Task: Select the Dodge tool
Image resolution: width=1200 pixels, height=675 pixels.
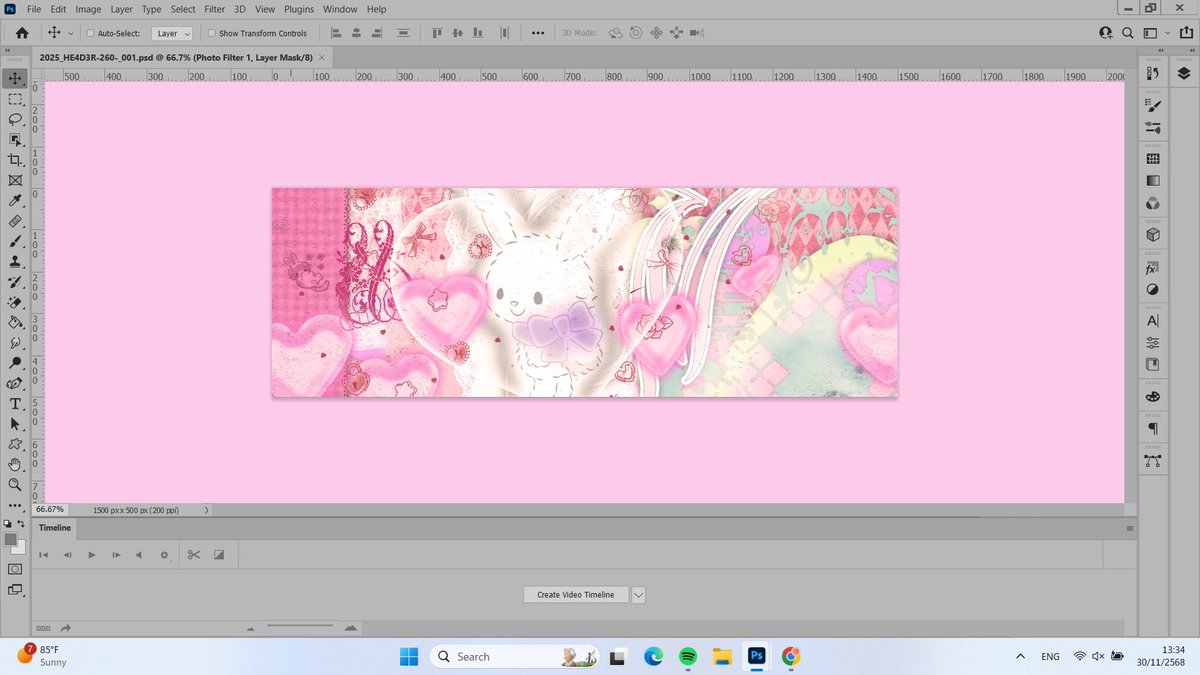Action: (15, 363)
